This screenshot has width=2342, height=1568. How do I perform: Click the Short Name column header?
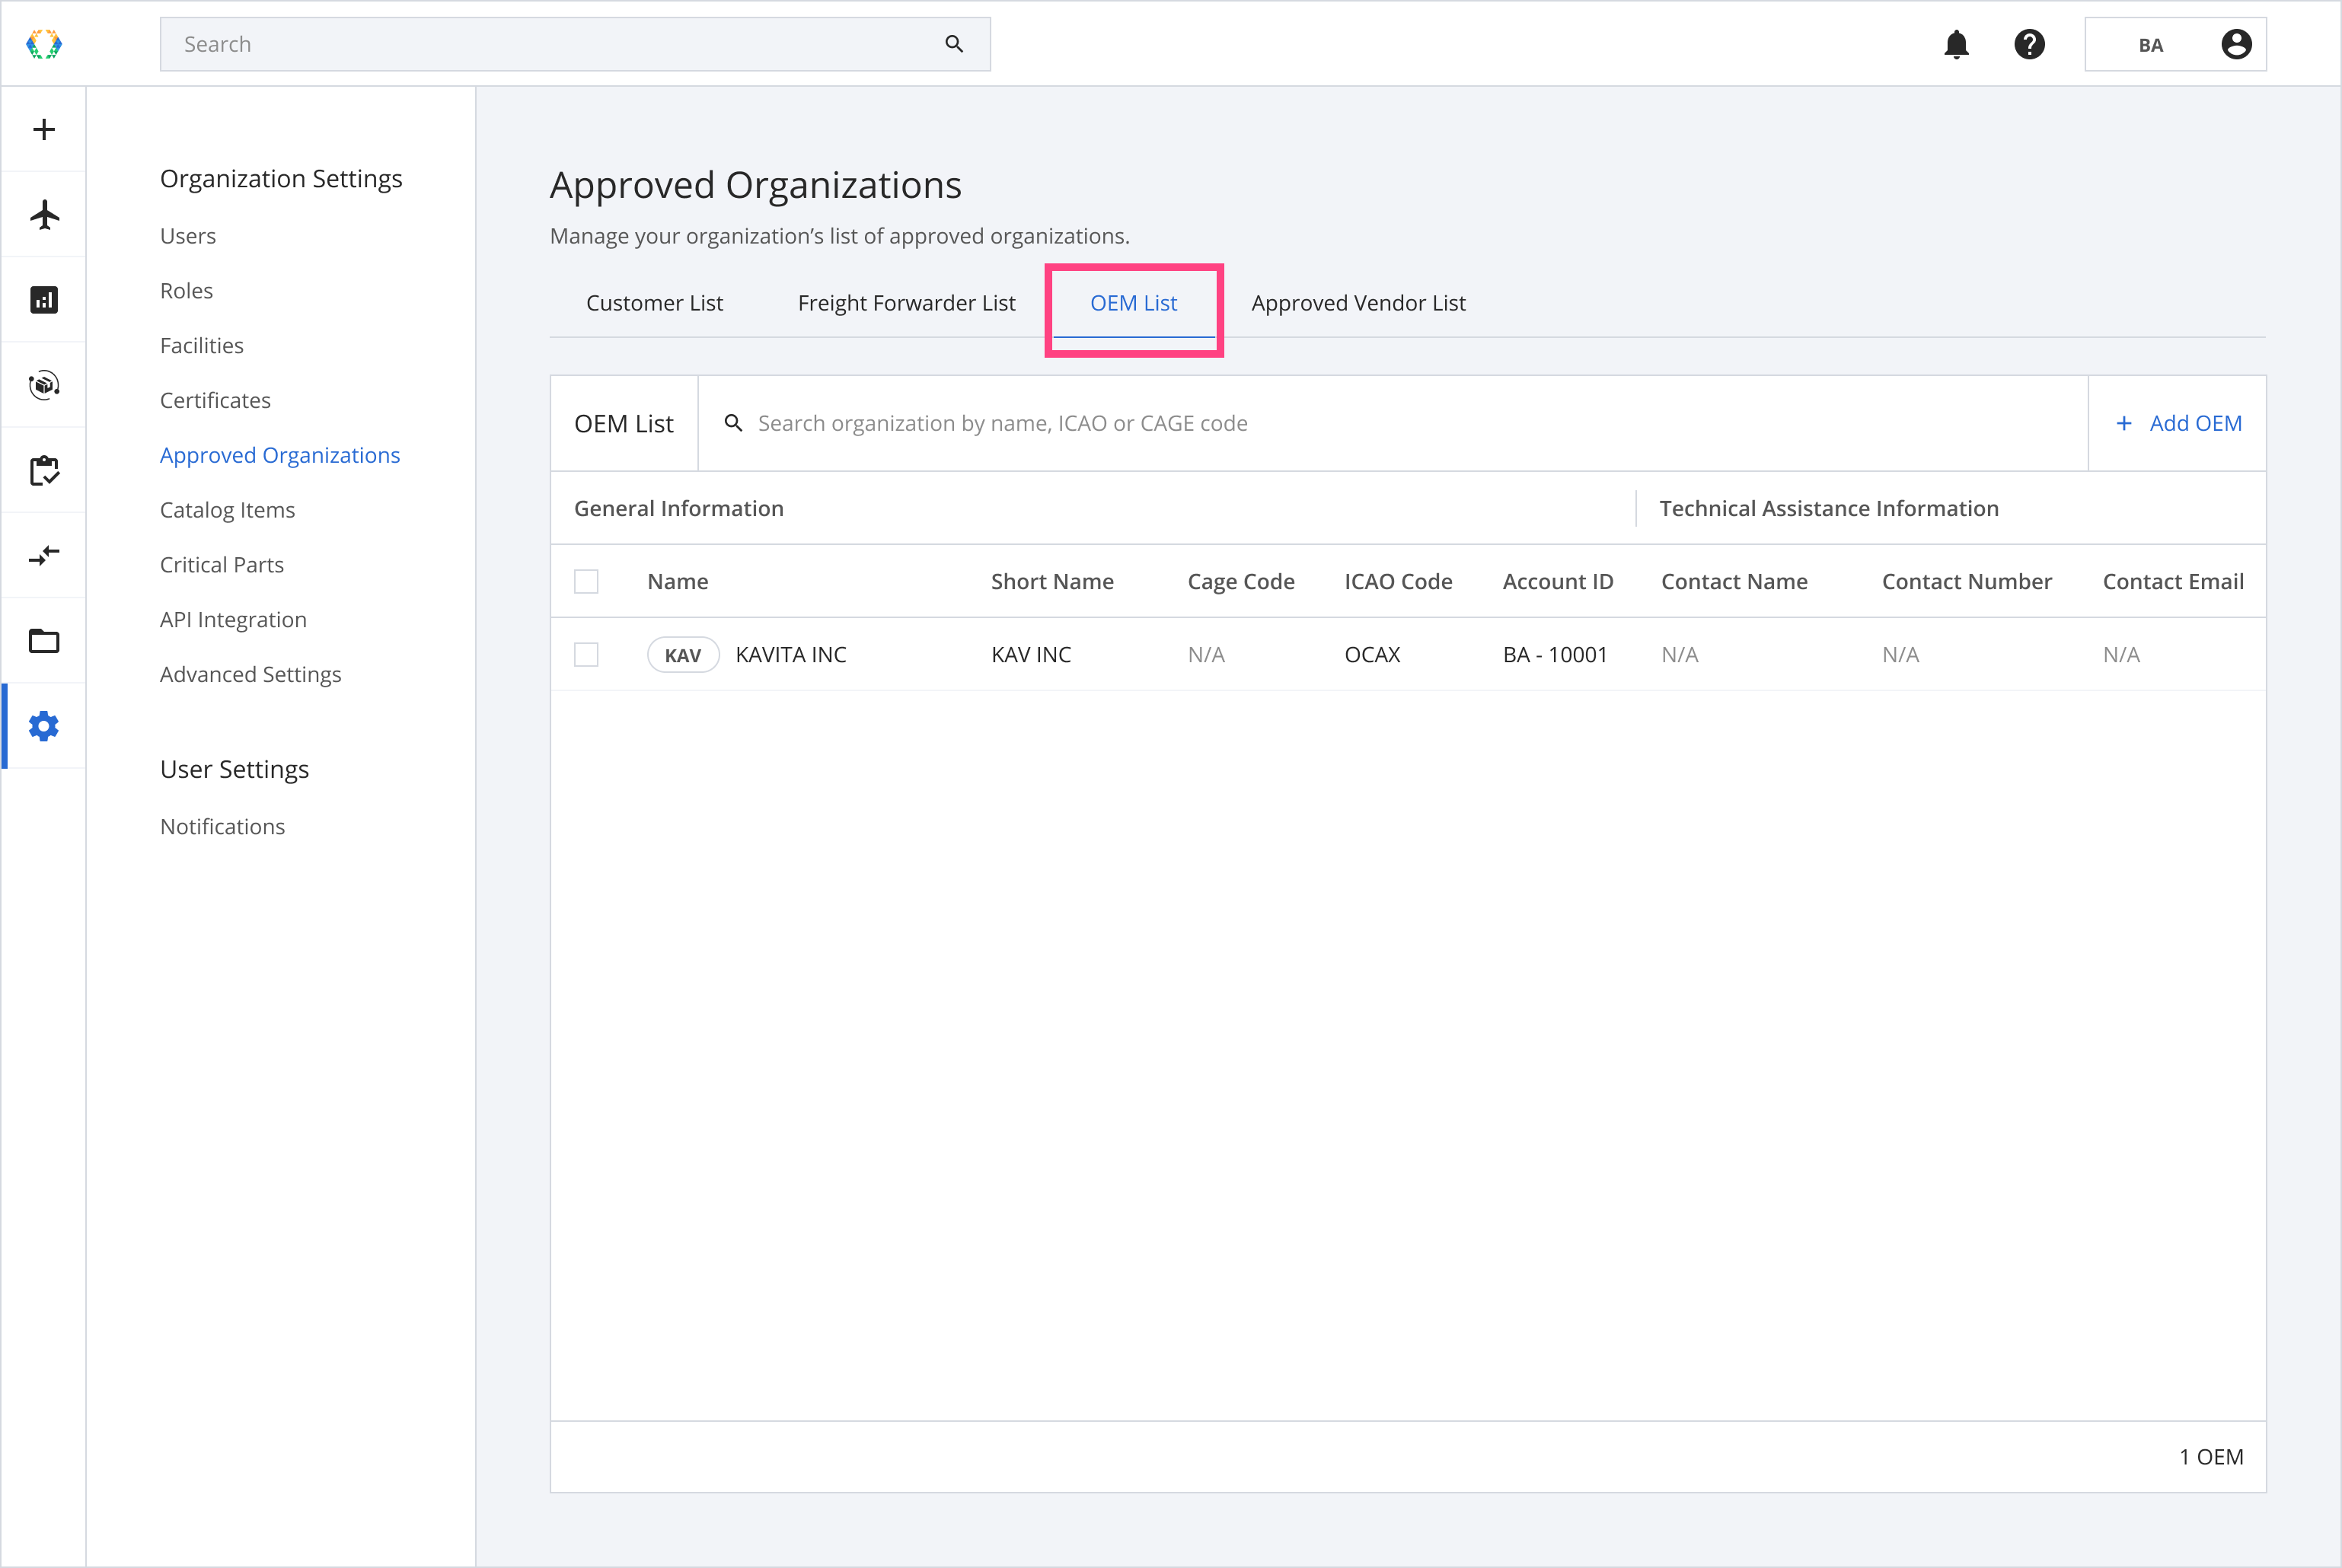[1052, 581]
